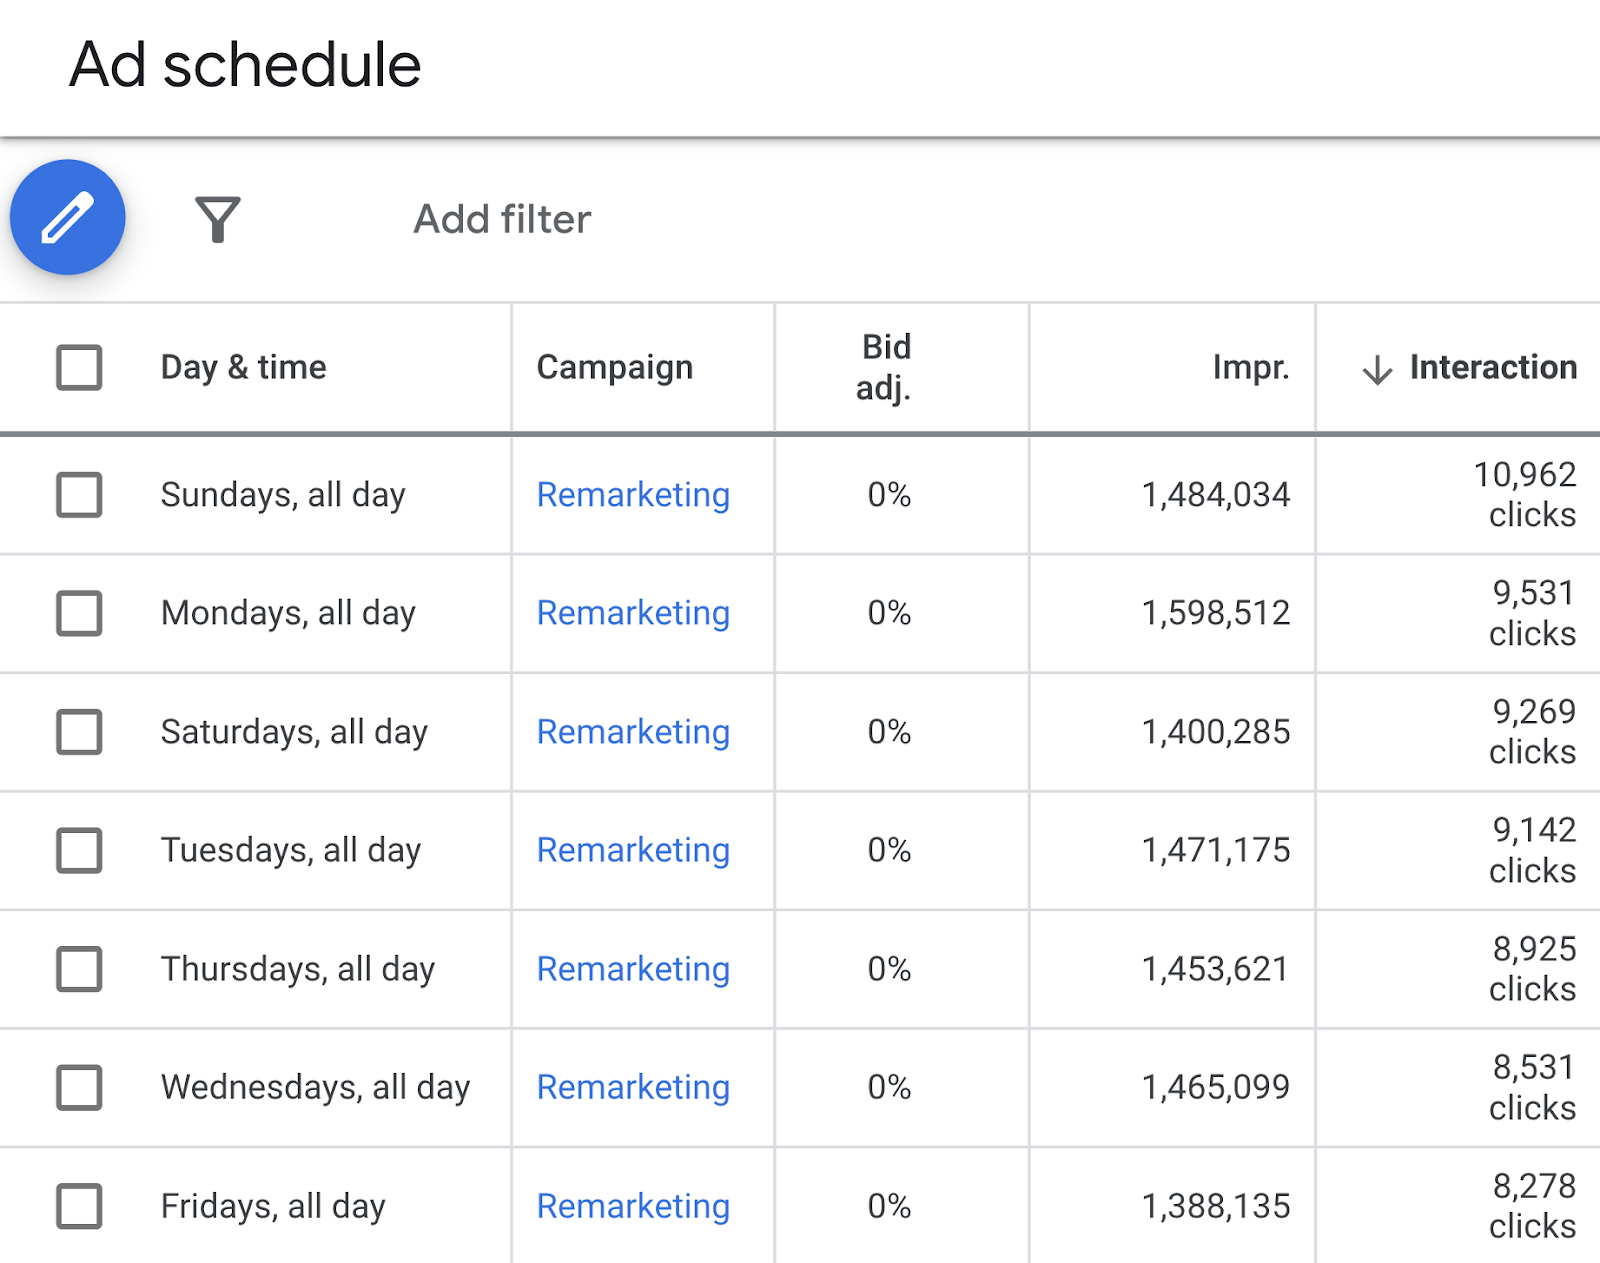Sort by the Interaction column header
This screenshot has height=1263, width=1600.
tap(1492, 368)
